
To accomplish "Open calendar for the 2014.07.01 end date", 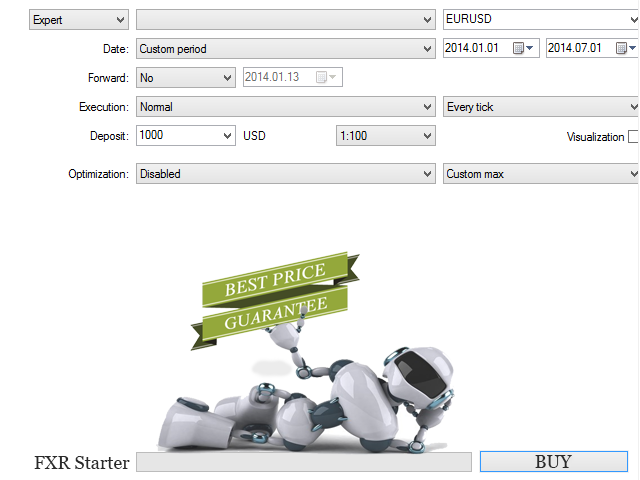I will [626, 48].
